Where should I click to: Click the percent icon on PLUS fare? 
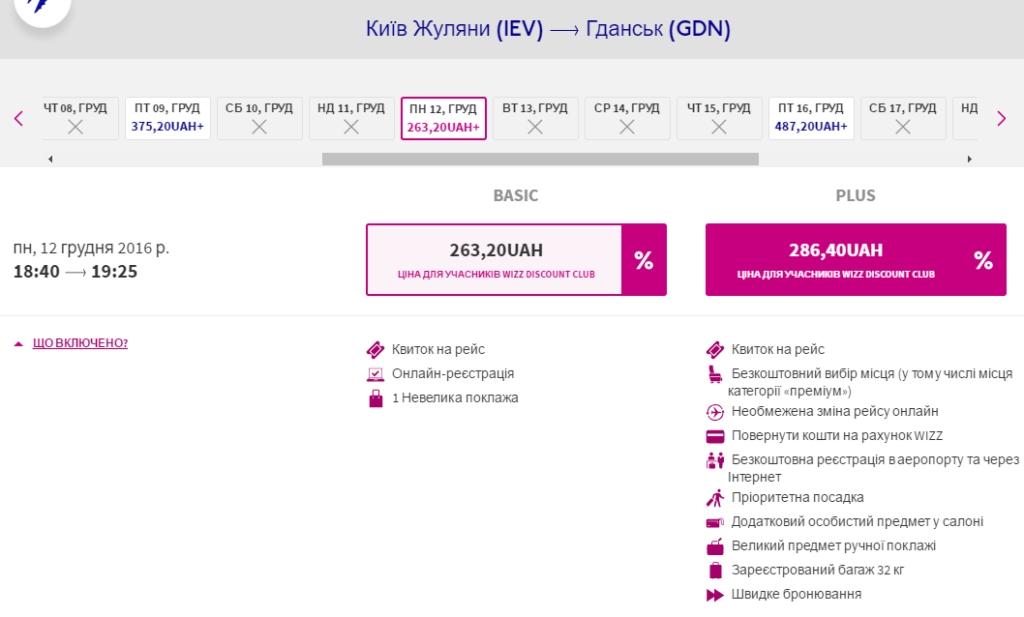[984, 261]
